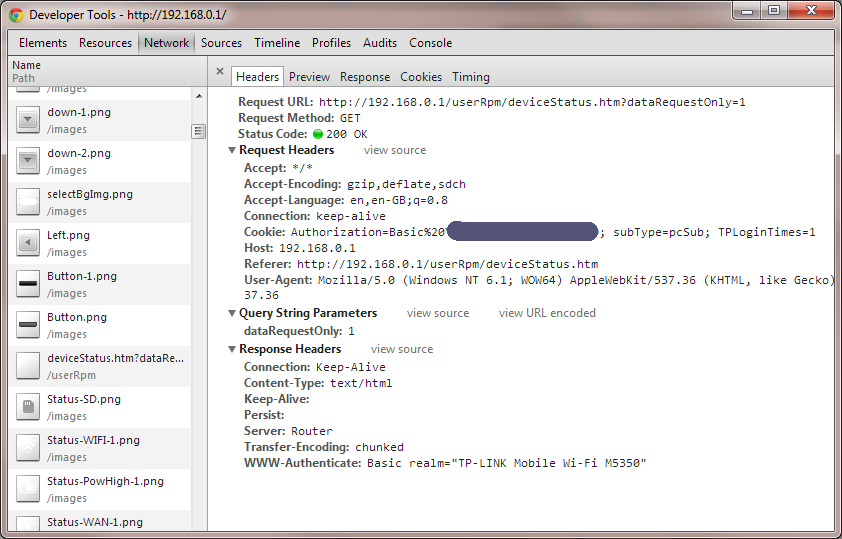Select the Button-1.png request row

100,284
